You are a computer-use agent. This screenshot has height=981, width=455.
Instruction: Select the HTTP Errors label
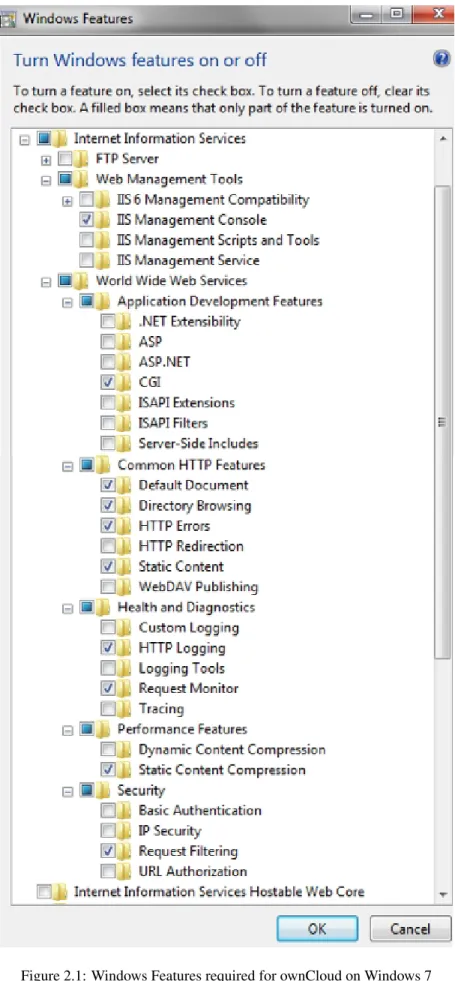coord(174,526)
